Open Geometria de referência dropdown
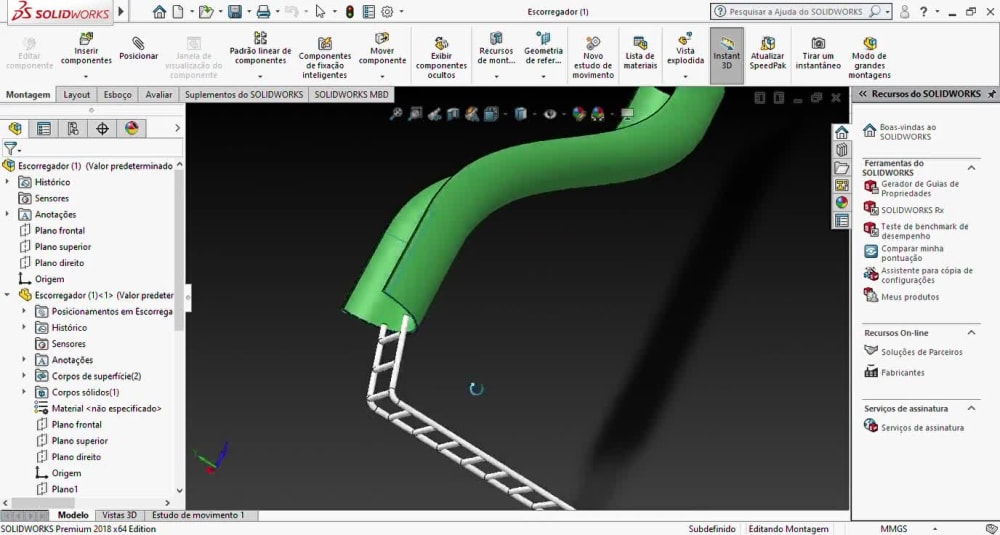 (543, 77)
